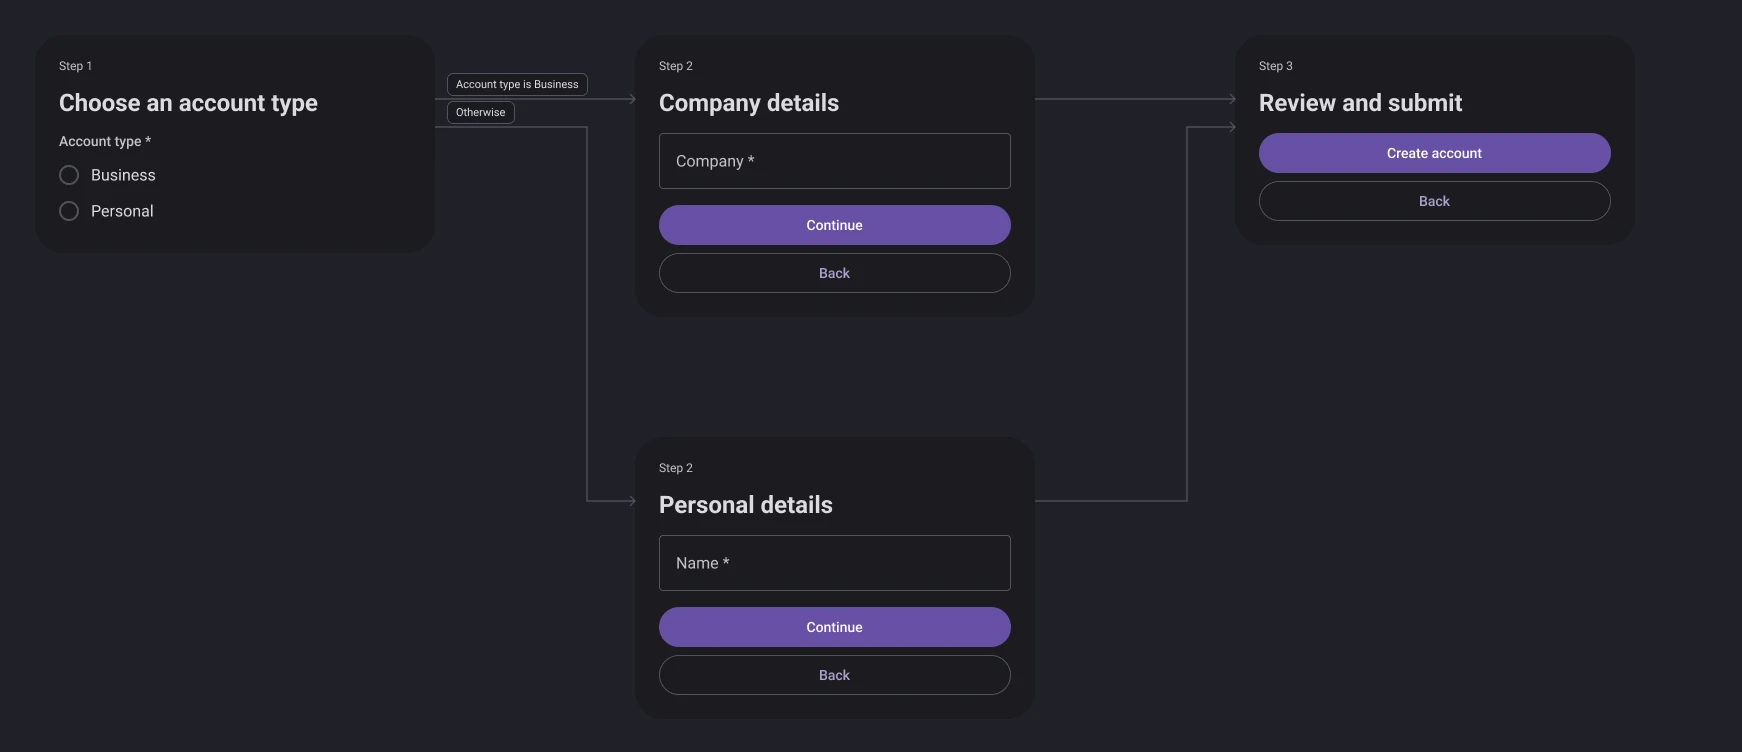The image size is (1742, 752).
Task: Click the 'Otherwise' condition label
Action: [481, 112]
